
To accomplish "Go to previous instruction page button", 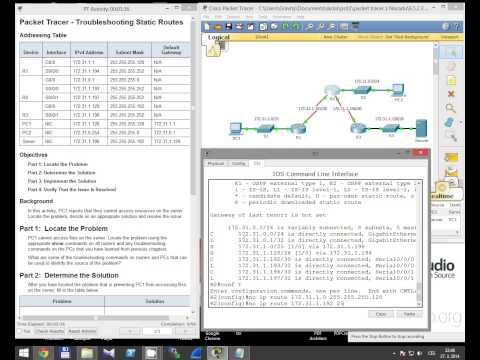I will (130, 331).
